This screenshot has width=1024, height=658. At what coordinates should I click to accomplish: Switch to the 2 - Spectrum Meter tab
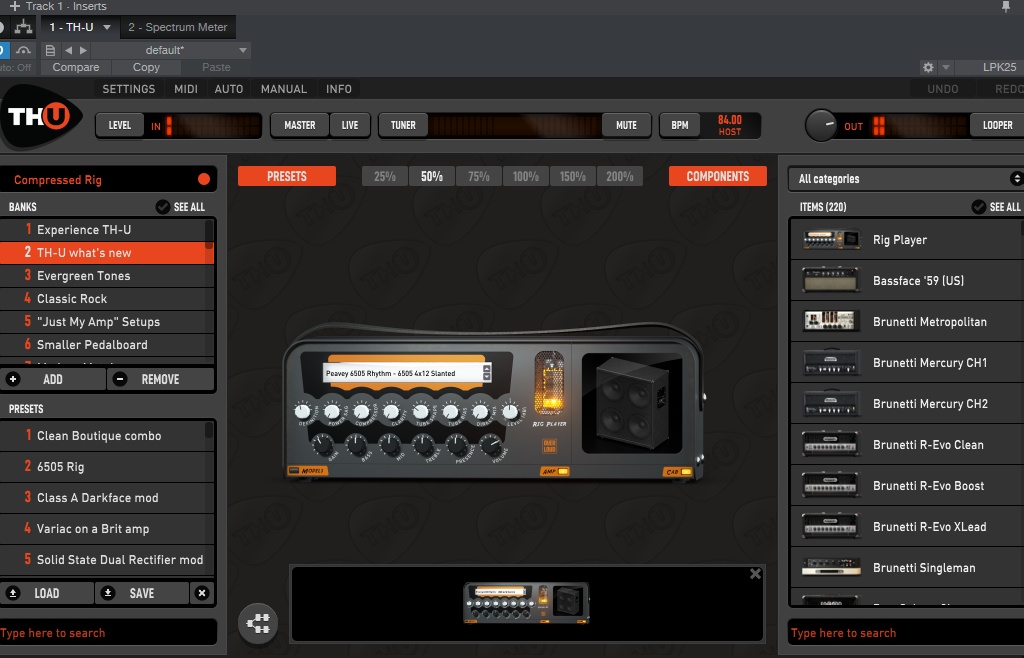pos(178,27)
